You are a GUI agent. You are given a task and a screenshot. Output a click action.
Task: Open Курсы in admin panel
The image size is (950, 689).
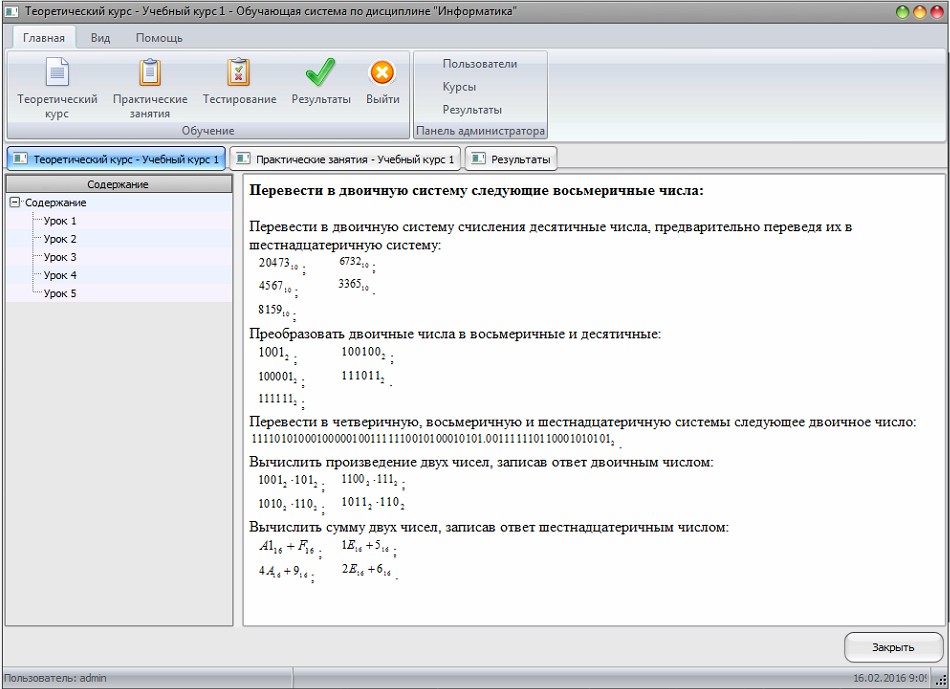[459, 87]
